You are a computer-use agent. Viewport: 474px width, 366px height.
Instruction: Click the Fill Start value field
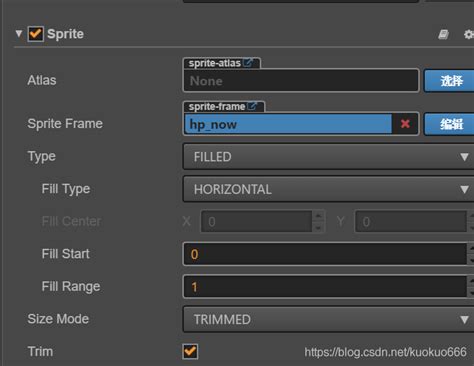pos(325,254)
